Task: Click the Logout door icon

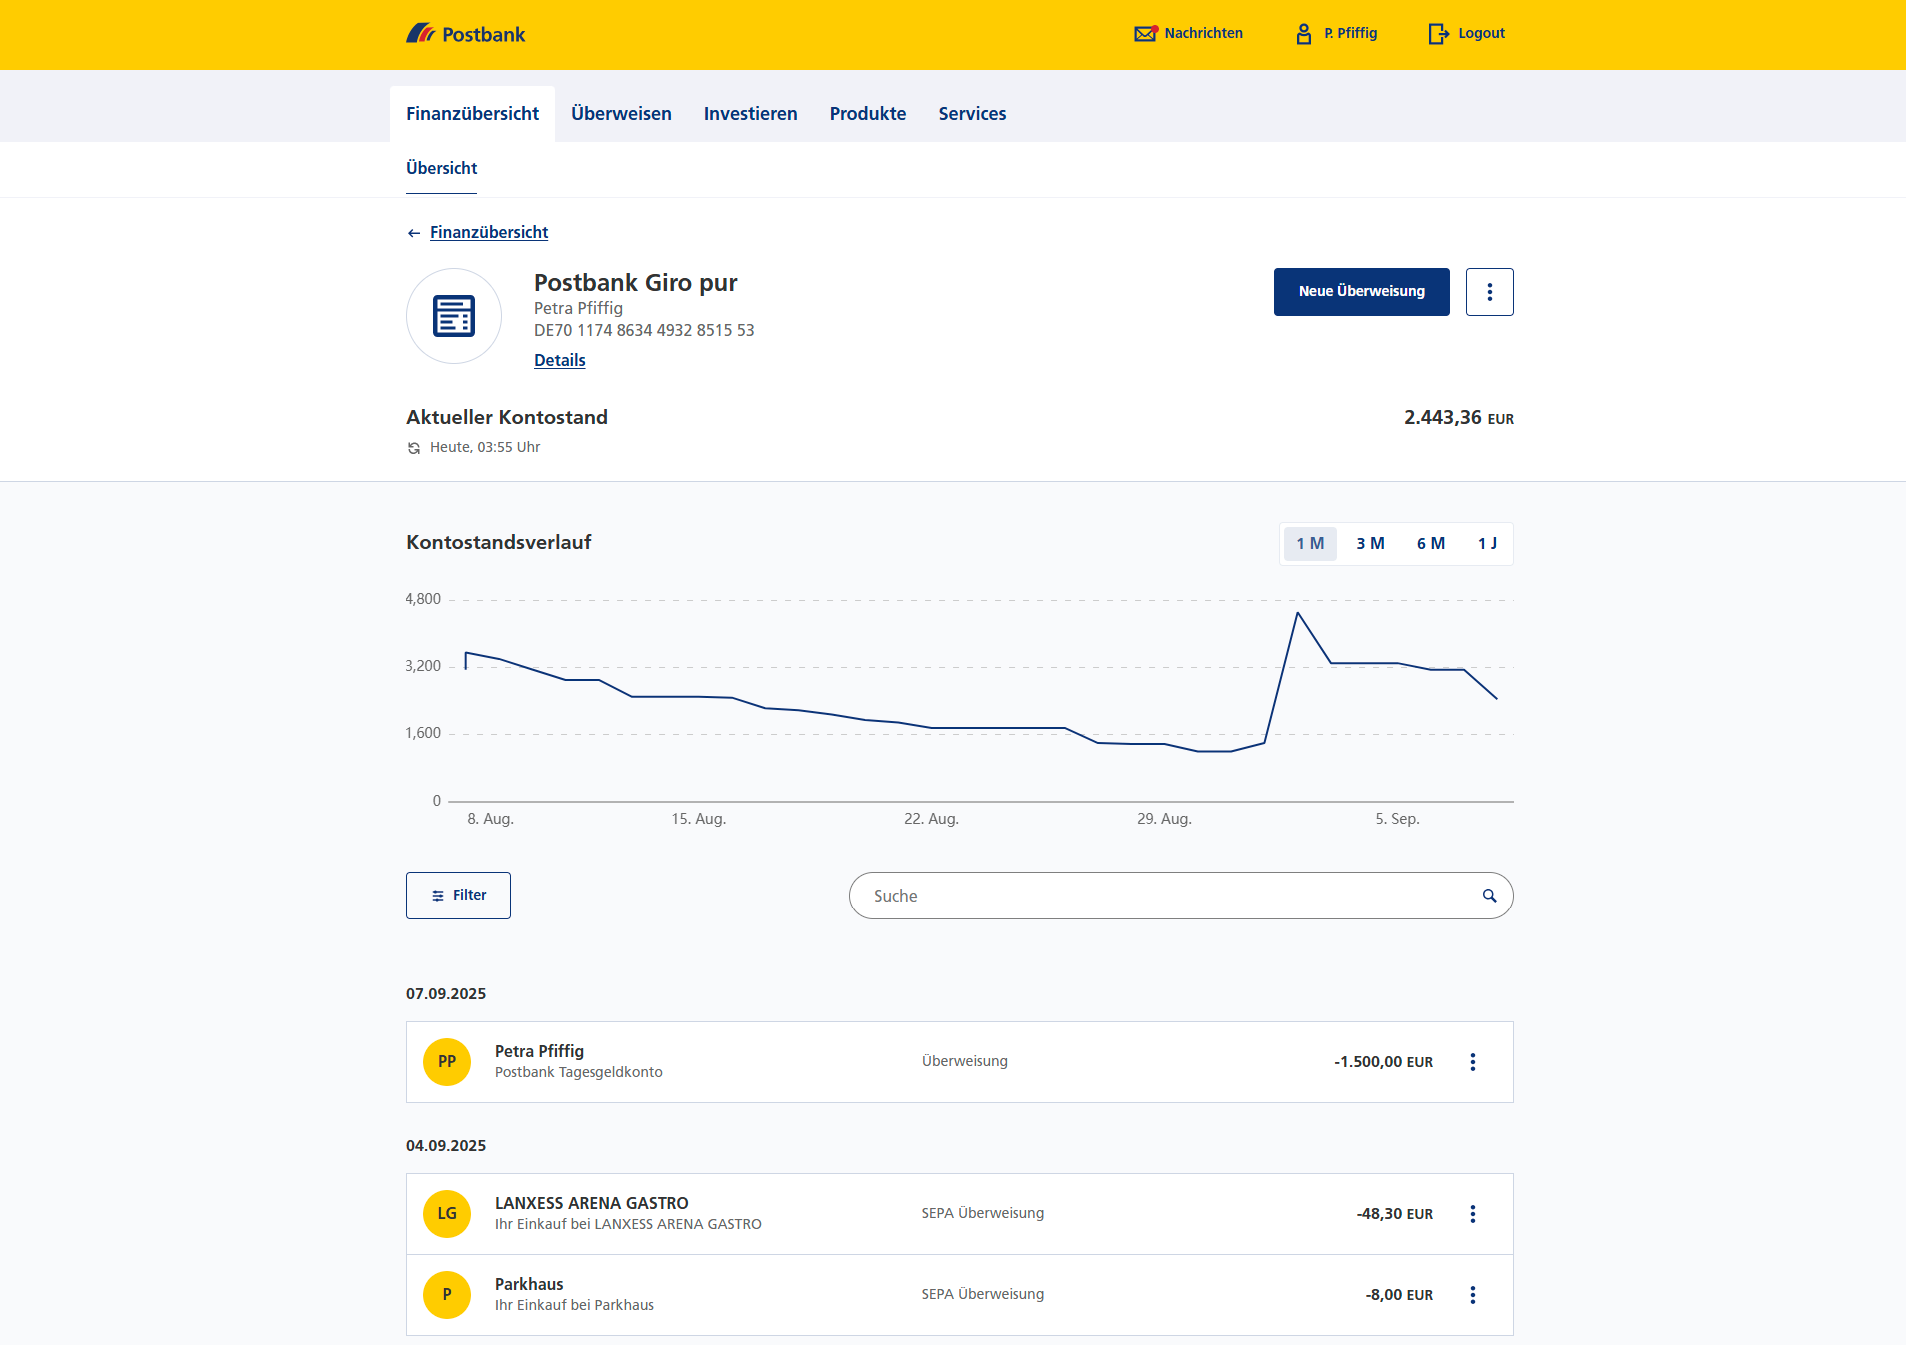Action: pyautogui.click(x=1438, y=34)
